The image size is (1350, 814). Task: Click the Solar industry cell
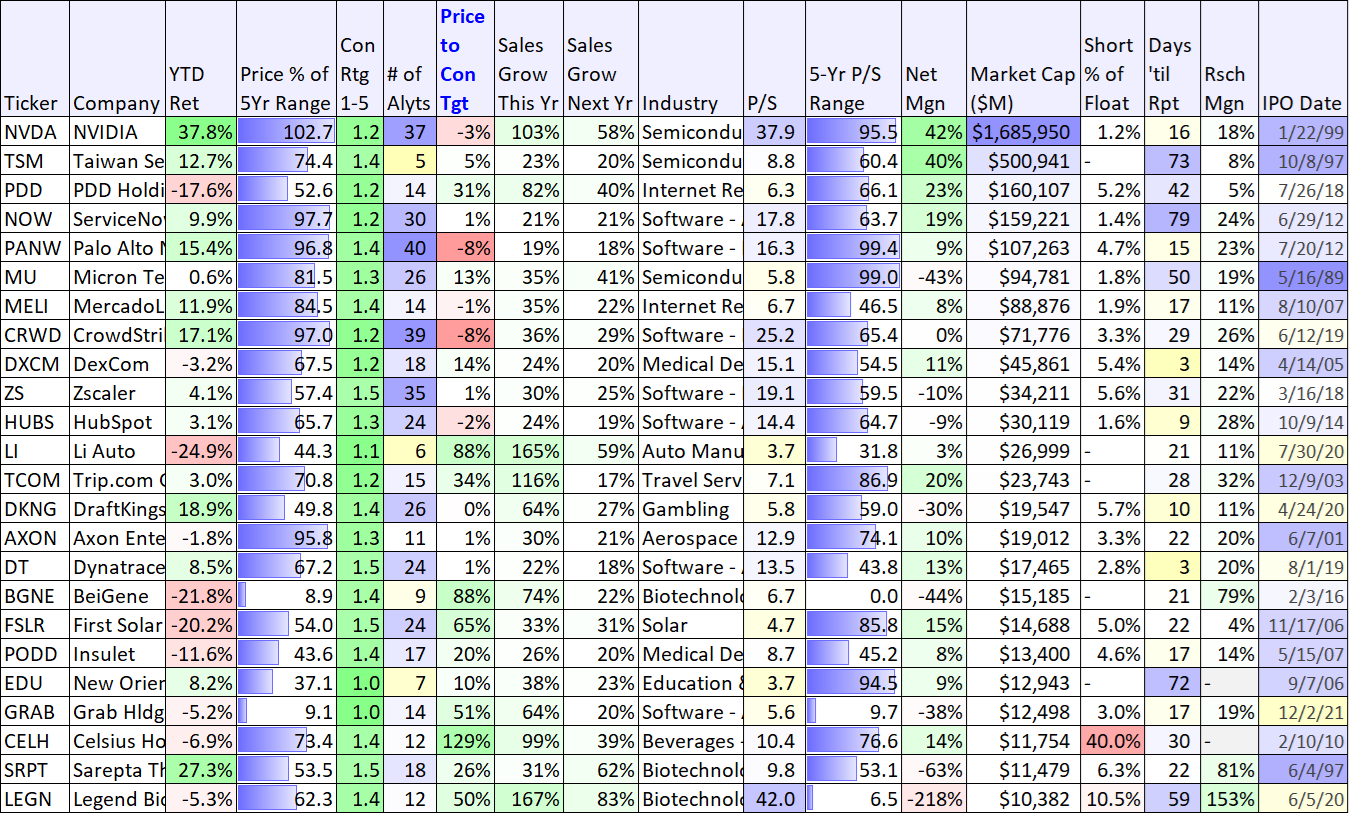[691, 625]
